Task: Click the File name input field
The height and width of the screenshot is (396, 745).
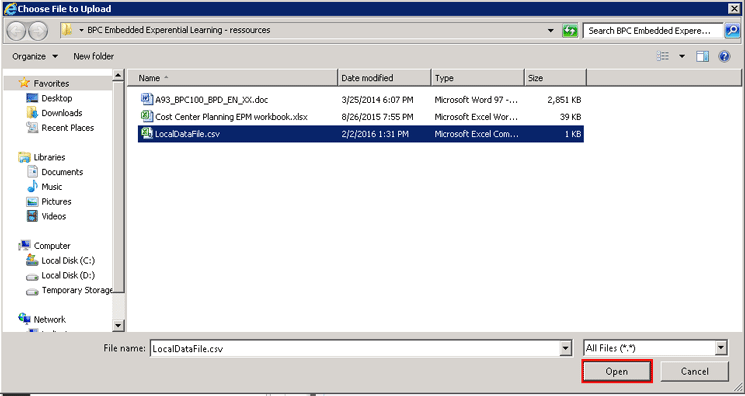Action: tap(355, 348)
